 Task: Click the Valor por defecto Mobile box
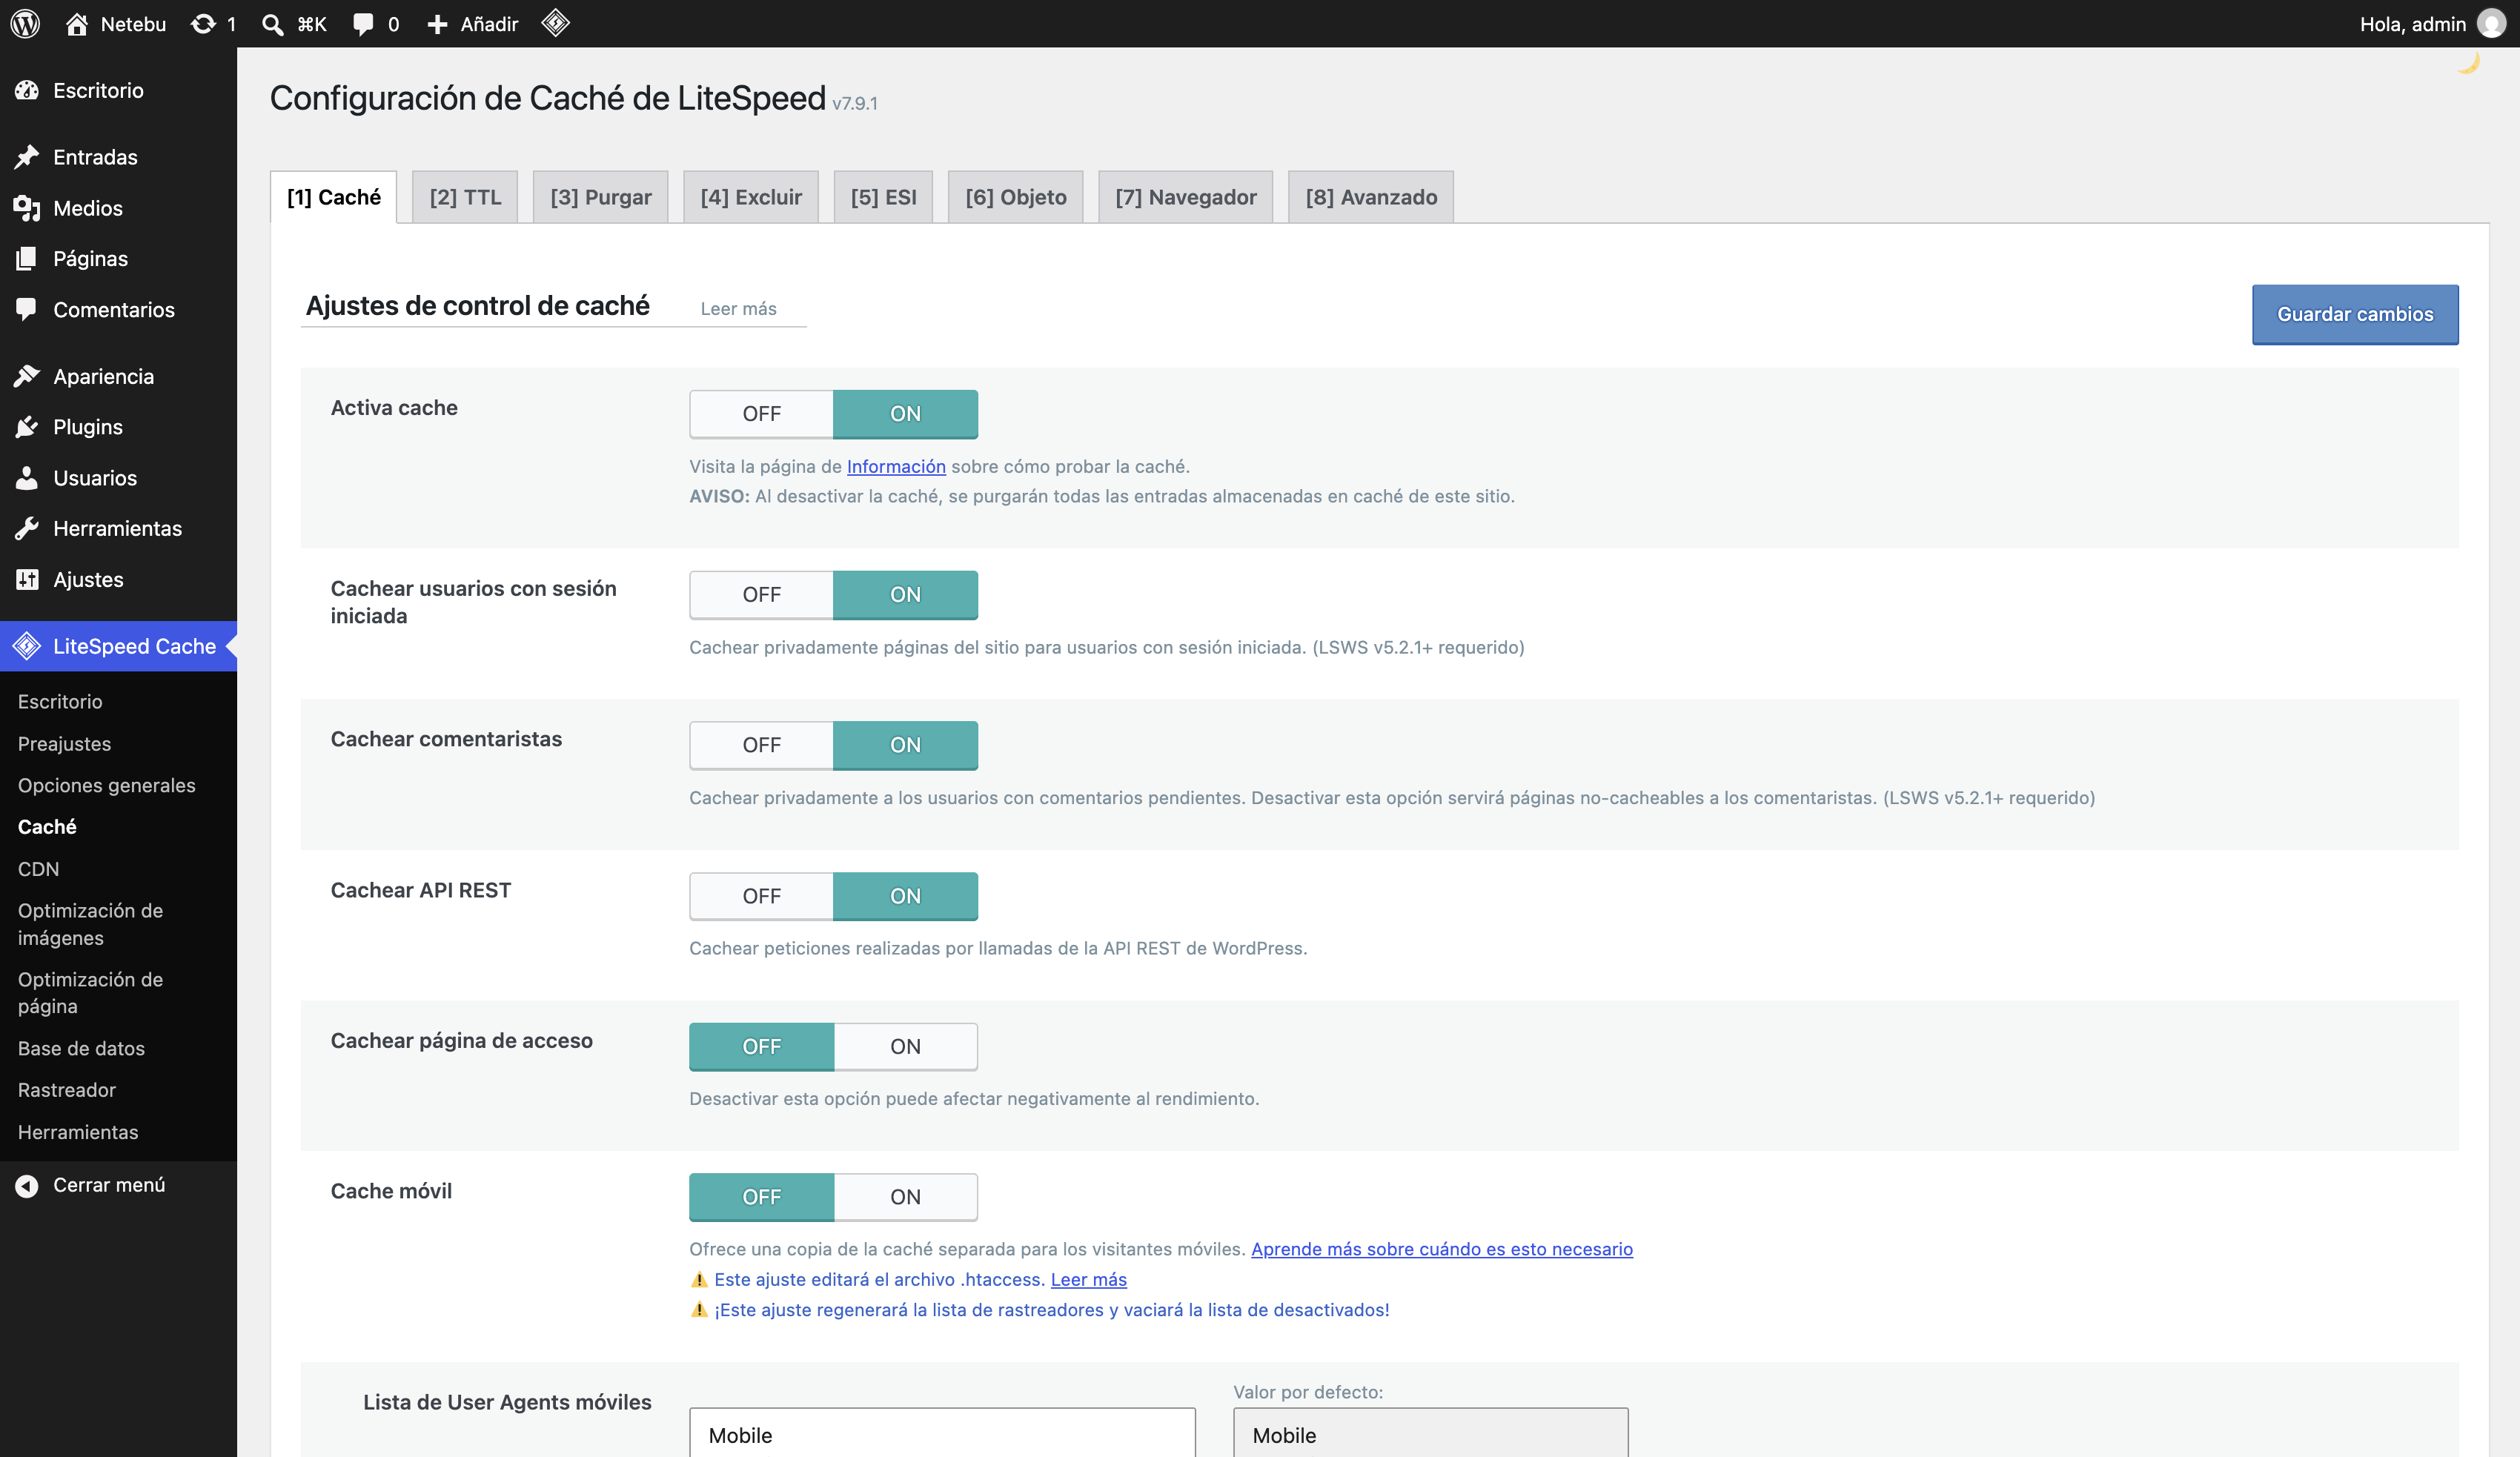(1431, 1433)
